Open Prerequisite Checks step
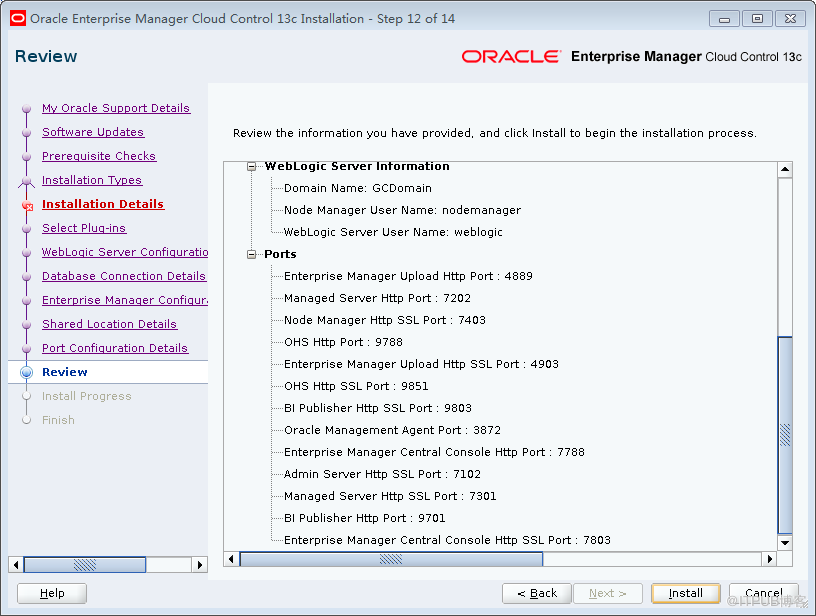Screen dimensions: 816x616 (x=99, y=156)
